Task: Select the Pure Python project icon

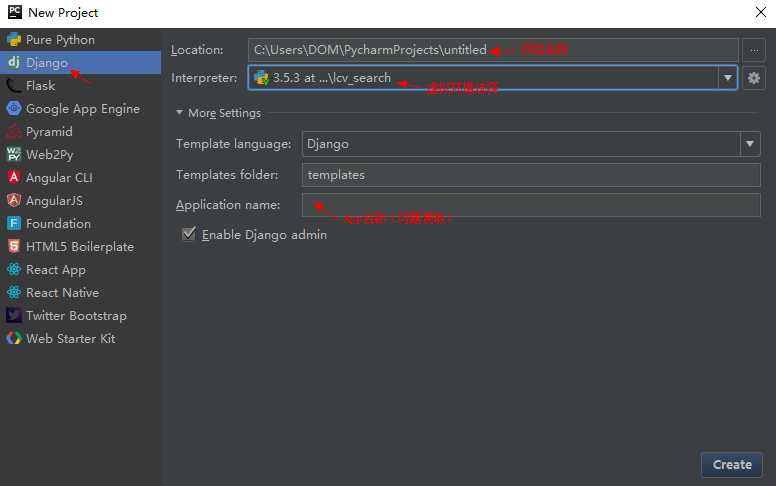Action: tap(14, 40)
